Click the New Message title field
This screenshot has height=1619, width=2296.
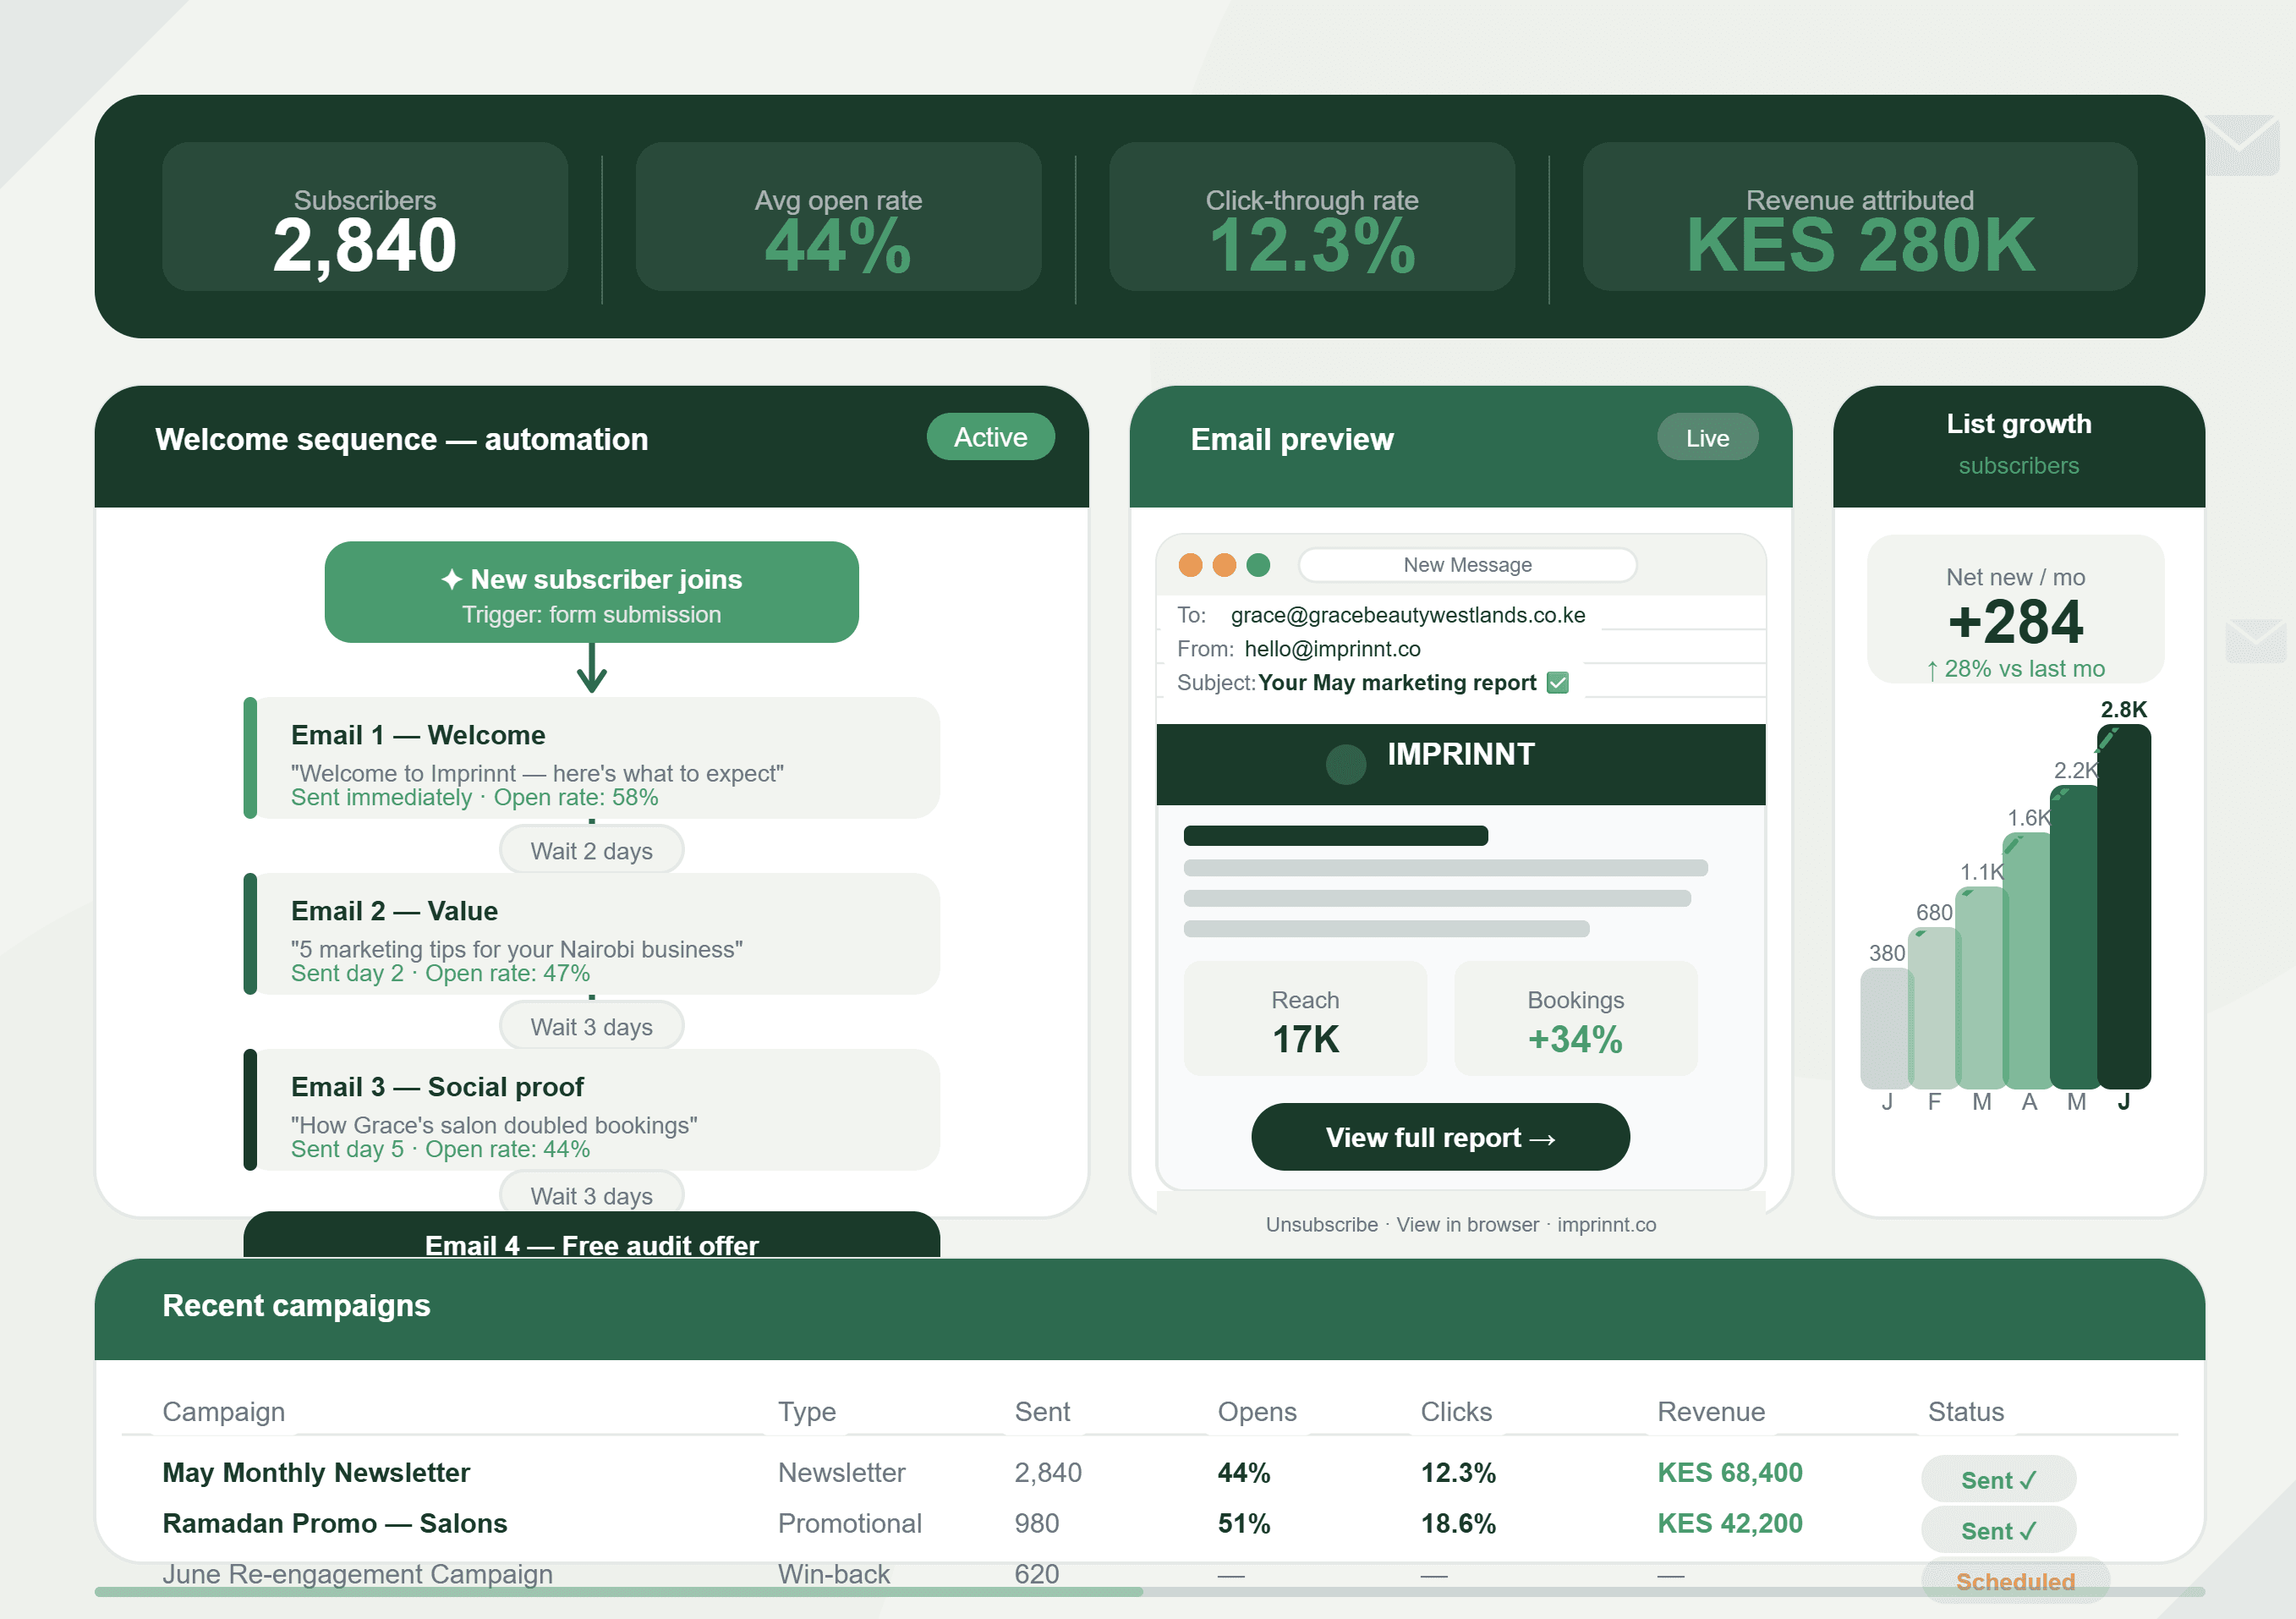(x=1467, y=565)
